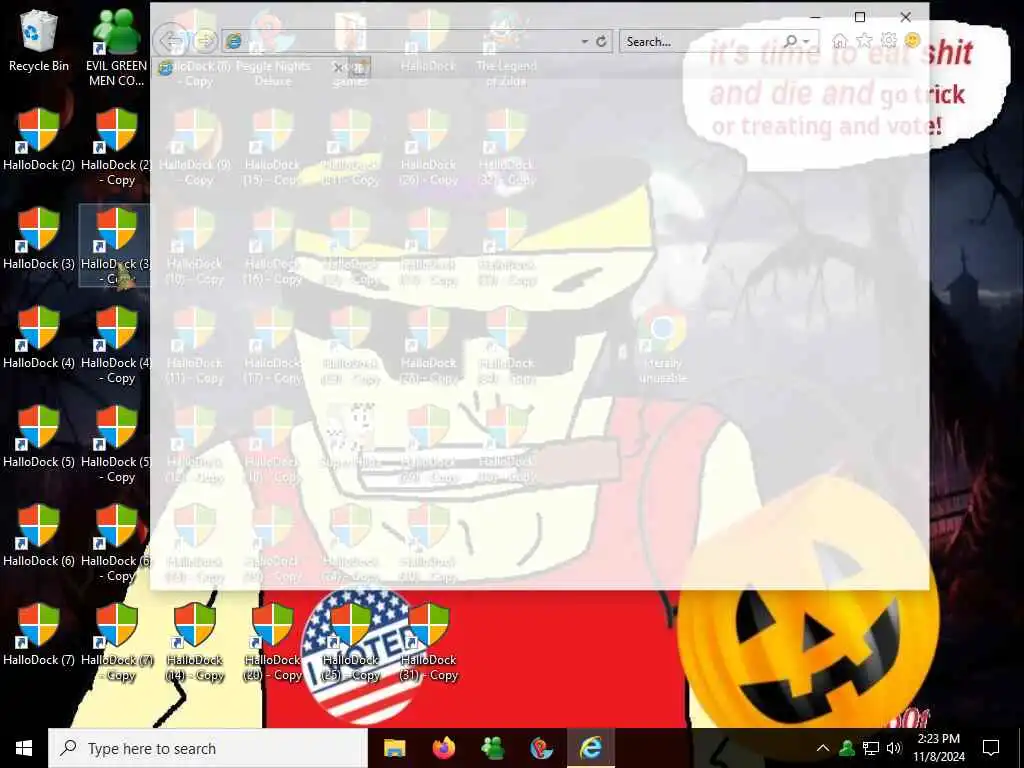Select the HalloDock (6) desktop shortcut

[x=39, y=536]
